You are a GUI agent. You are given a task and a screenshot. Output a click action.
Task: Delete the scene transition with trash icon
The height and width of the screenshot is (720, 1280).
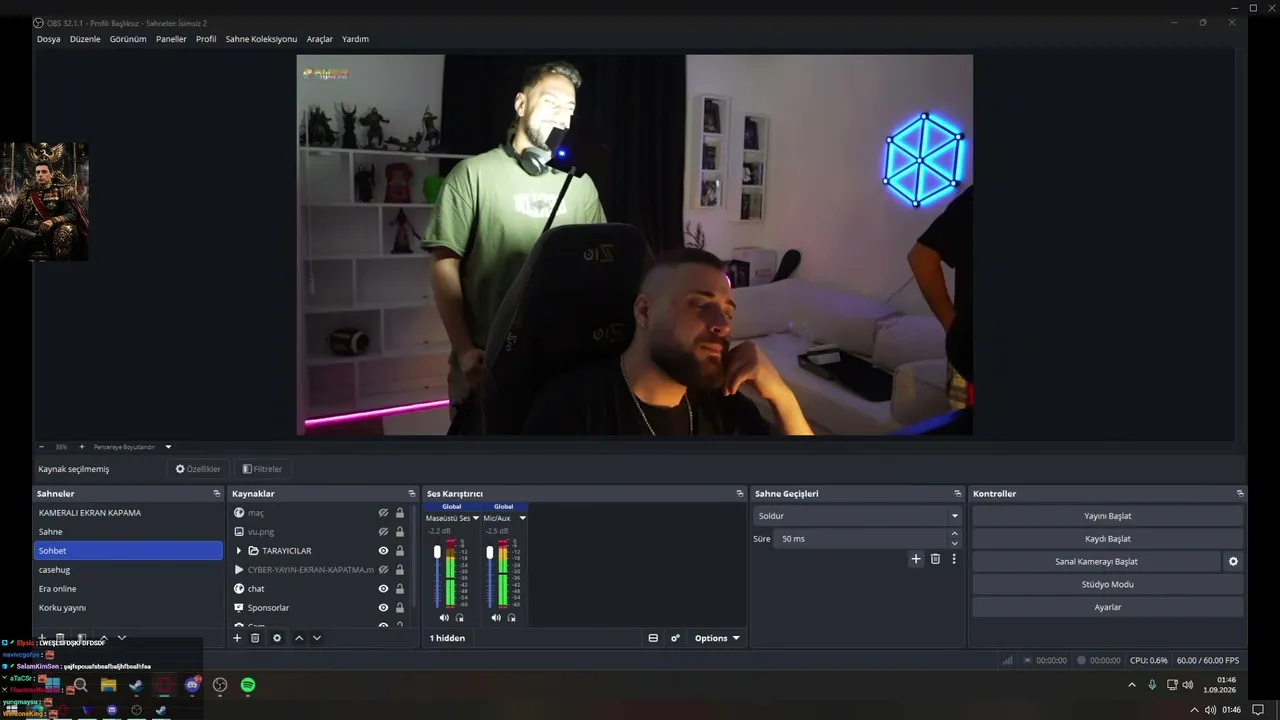935,559
